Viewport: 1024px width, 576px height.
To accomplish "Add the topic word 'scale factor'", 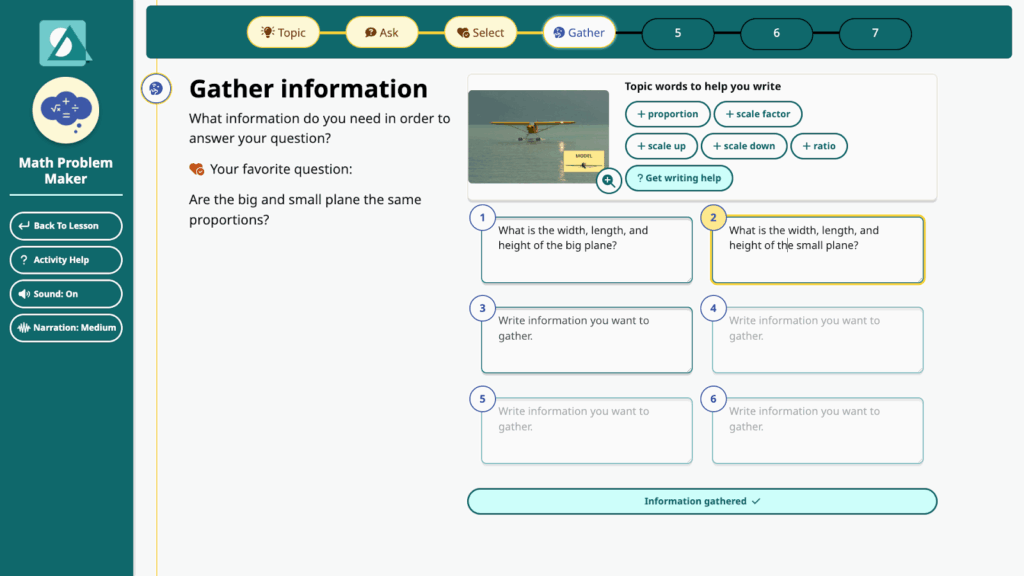I will [757, 114].
